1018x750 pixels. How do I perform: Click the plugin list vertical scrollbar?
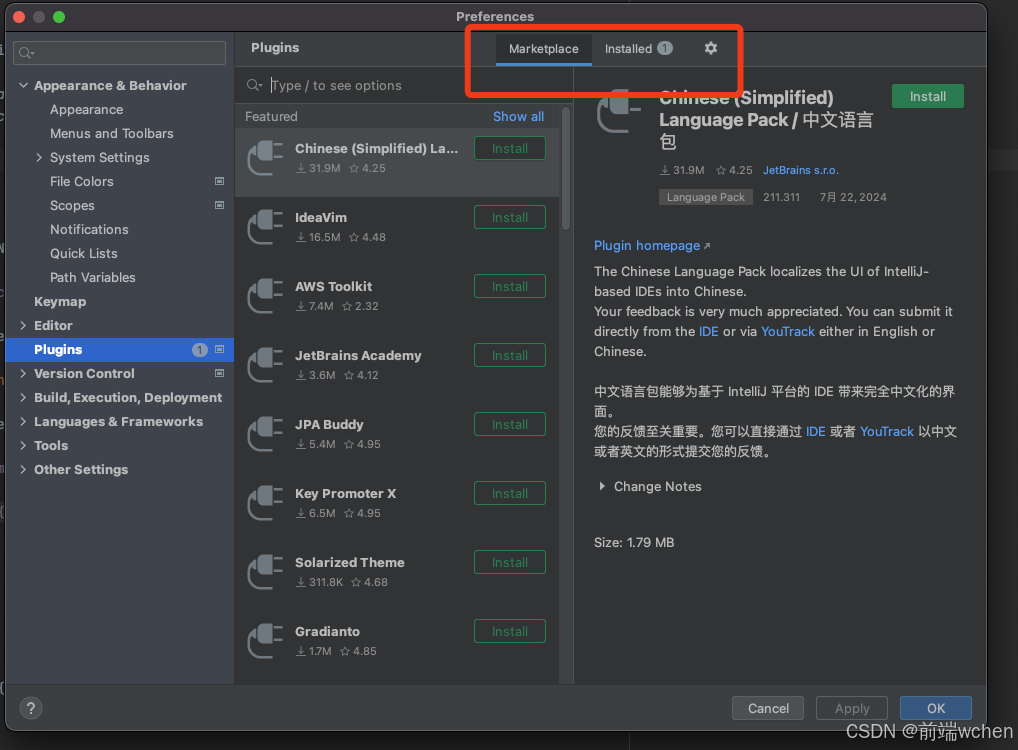click(x=565, y=169)
